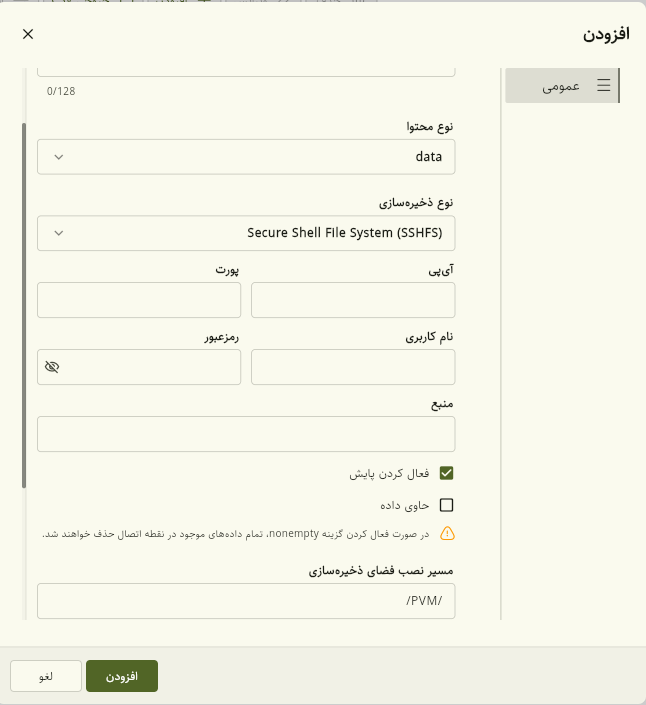Image resolution: width=646 pixels, height=705 pixels.
Task: Select the عمومی tab in sidebar
Action: [x=562, y=85]
